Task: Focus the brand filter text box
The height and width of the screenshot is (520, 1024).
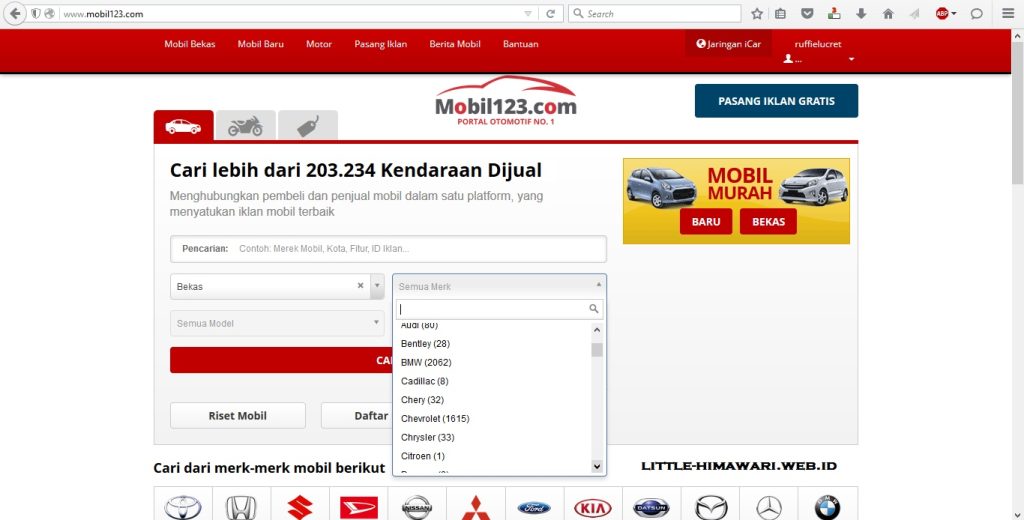Action: point(500,309)
